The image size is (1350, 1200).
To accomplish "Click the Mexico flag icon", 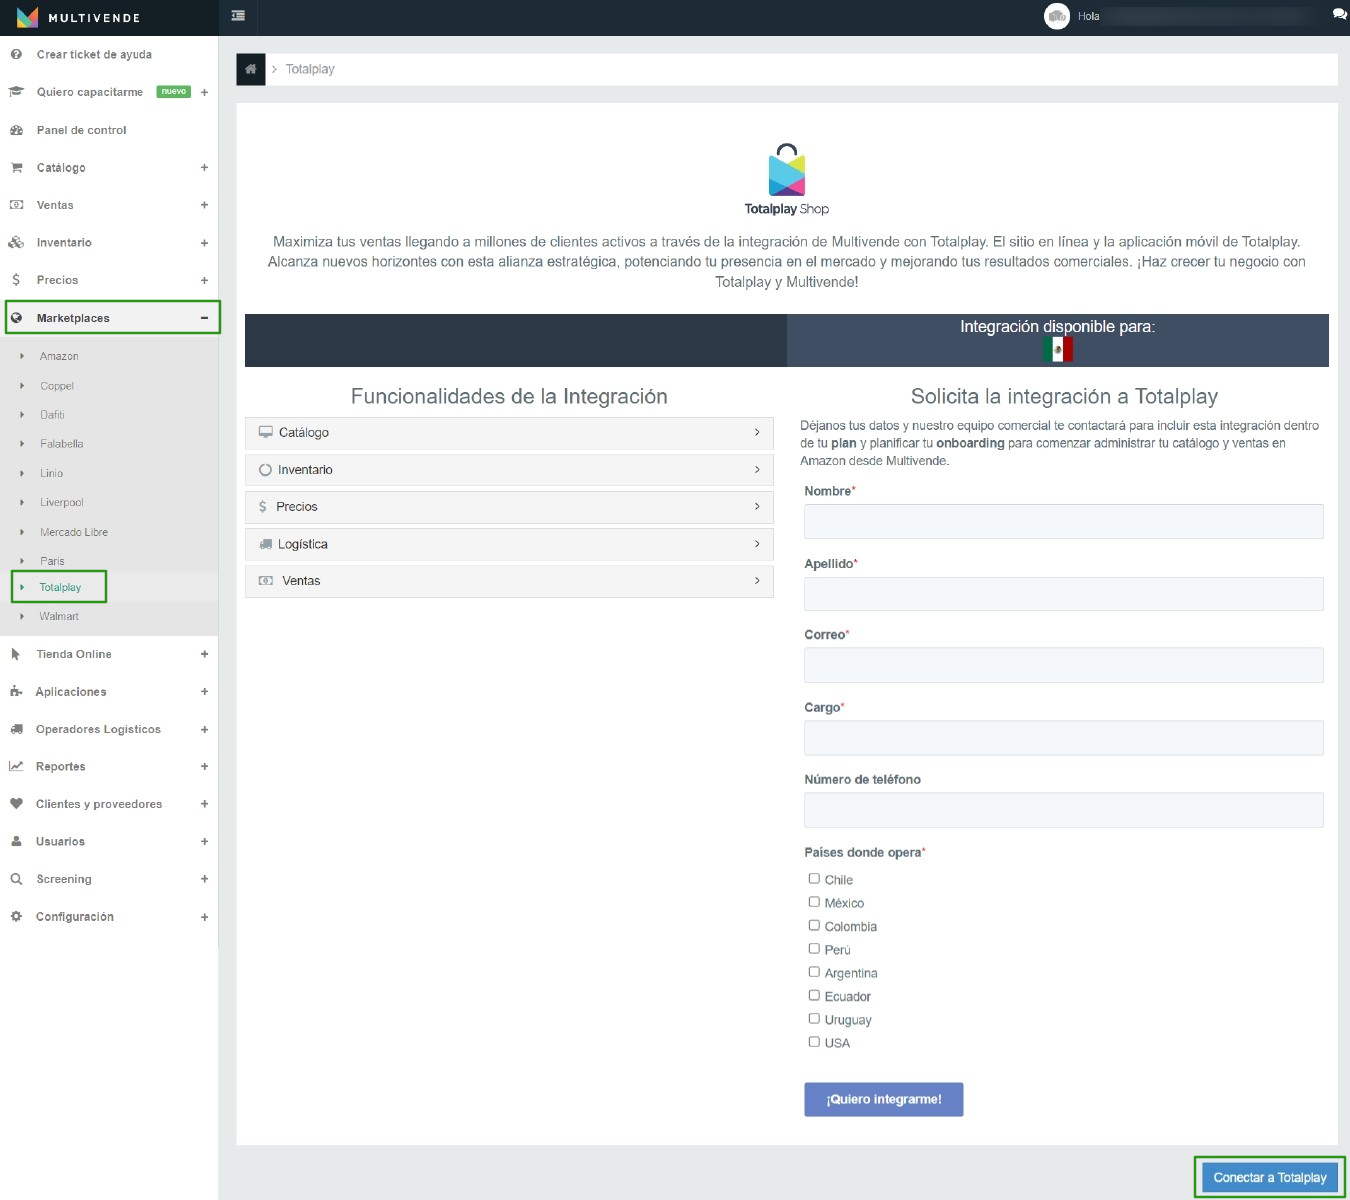I will [1057, 349].
